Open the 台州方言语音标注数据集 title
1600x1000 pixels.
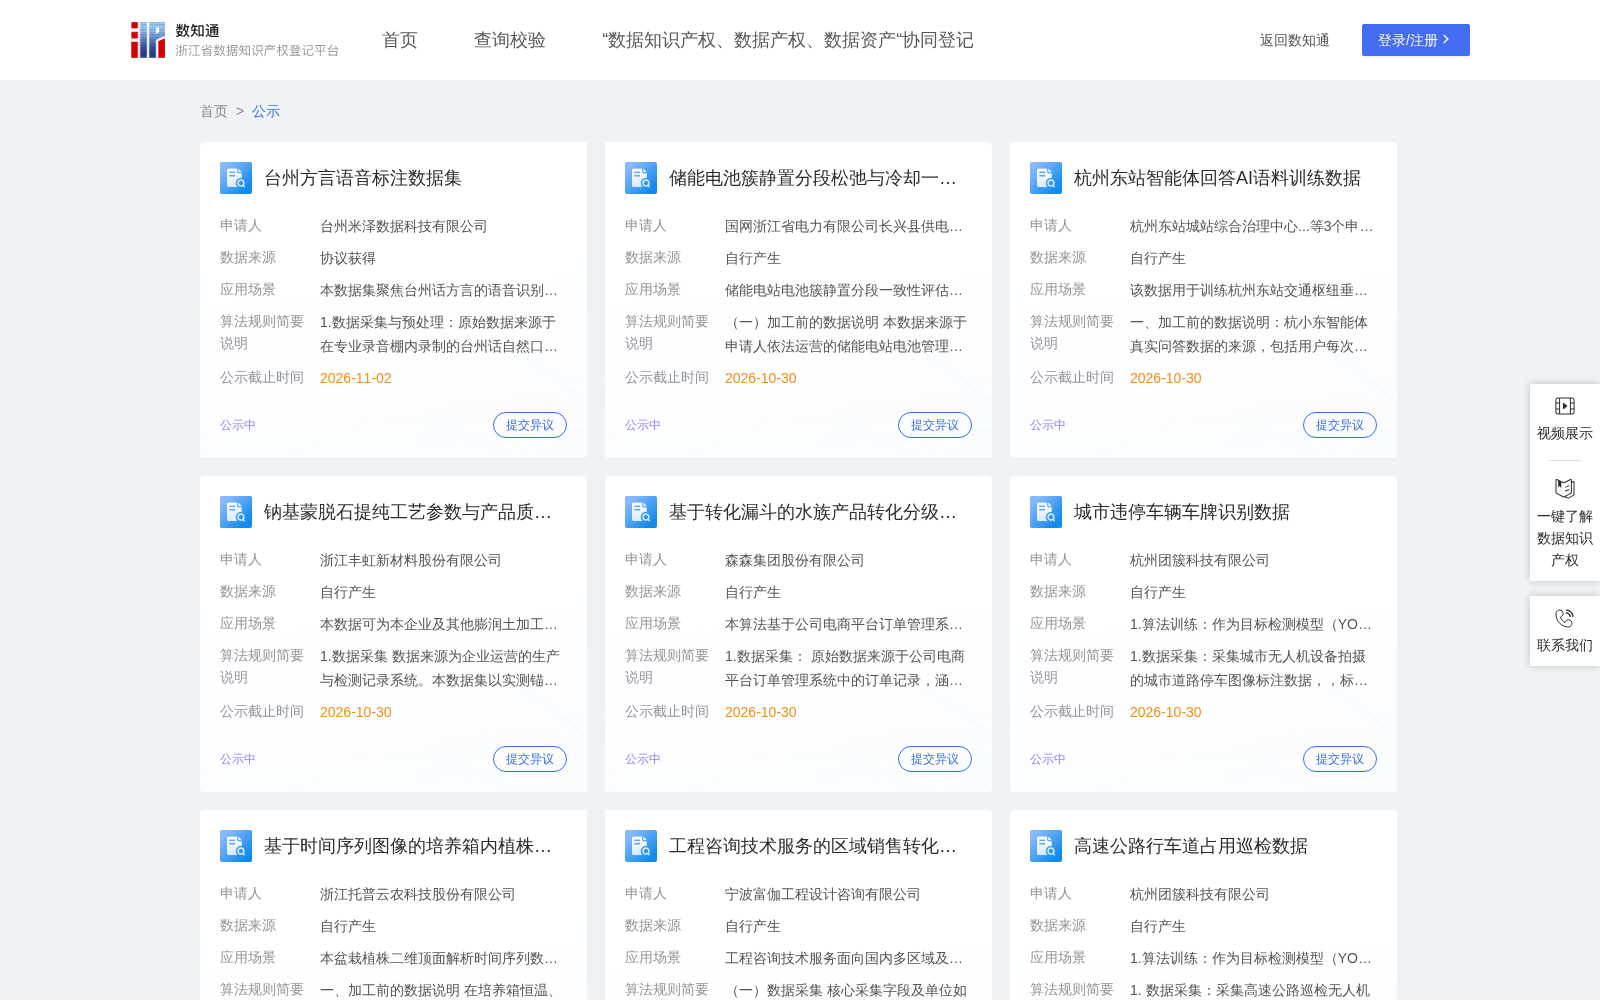point(363,178)
